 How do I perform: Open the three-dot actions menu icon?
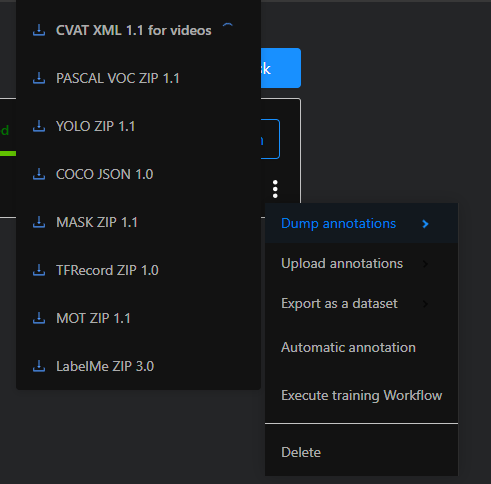(275, 189)
